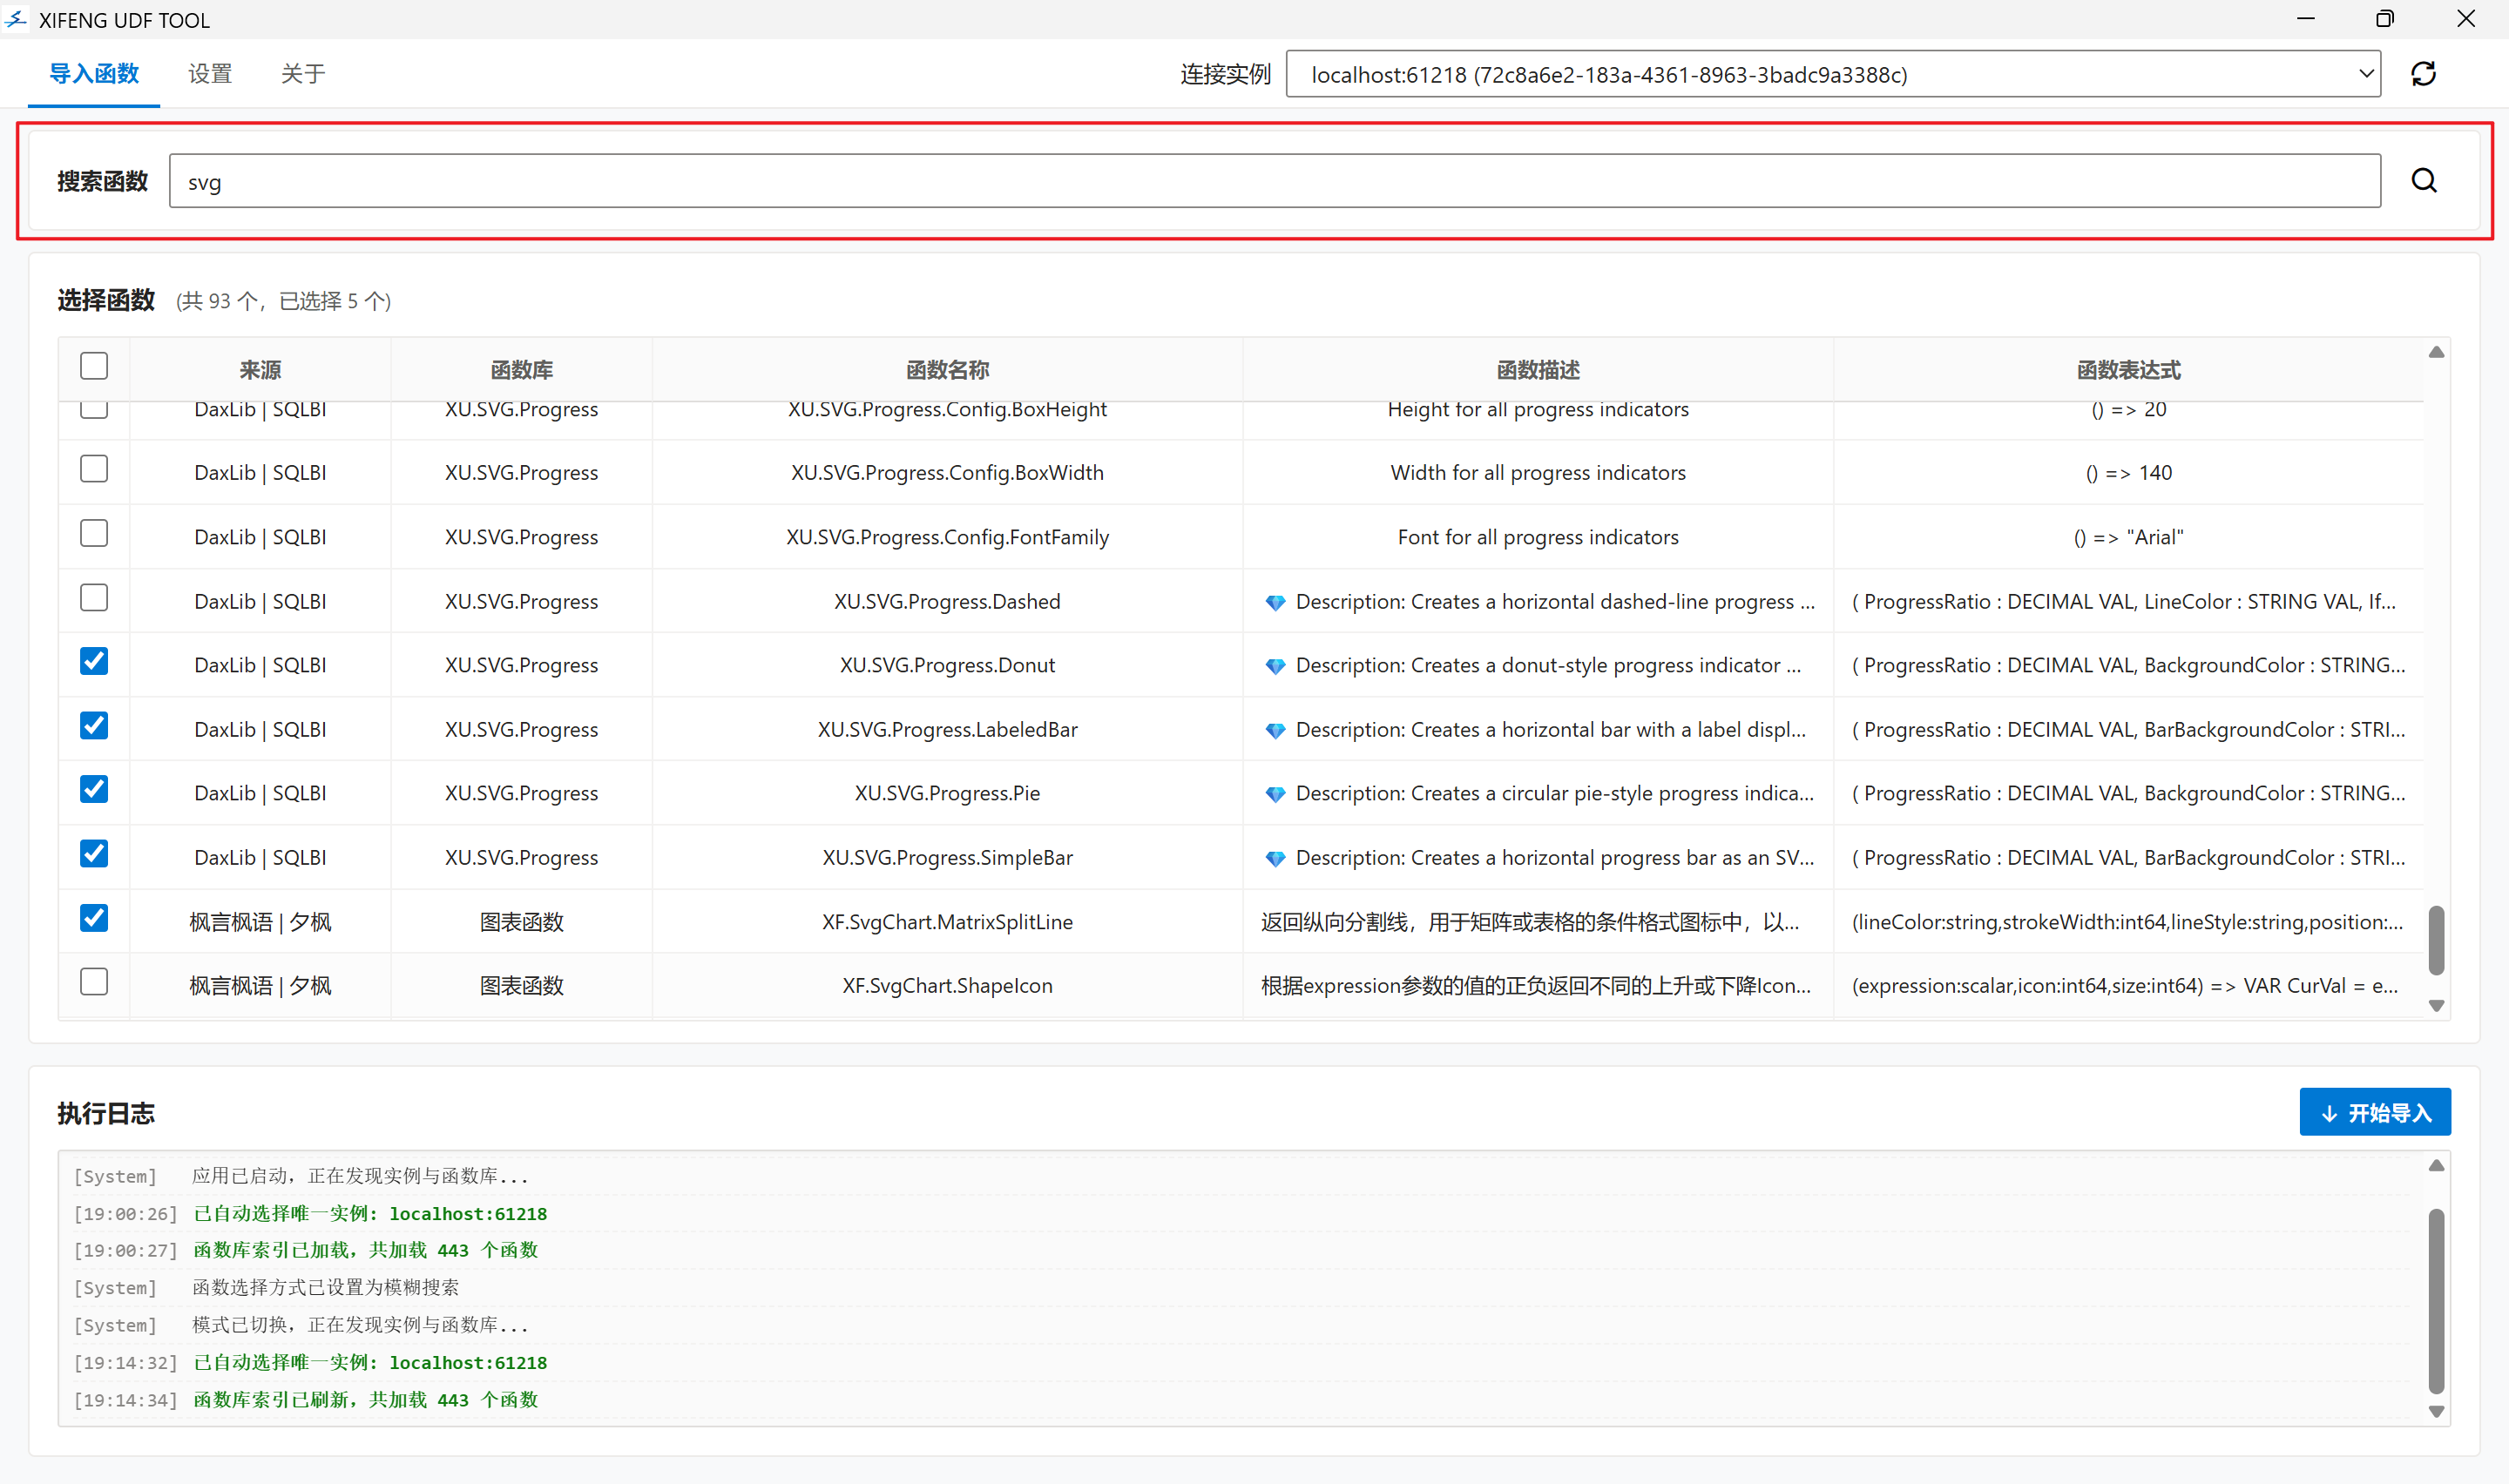This screenshot has width=2509, height=1484.
Task: Toggle the select-all checkbox in table header
Action: click(94, 366)
